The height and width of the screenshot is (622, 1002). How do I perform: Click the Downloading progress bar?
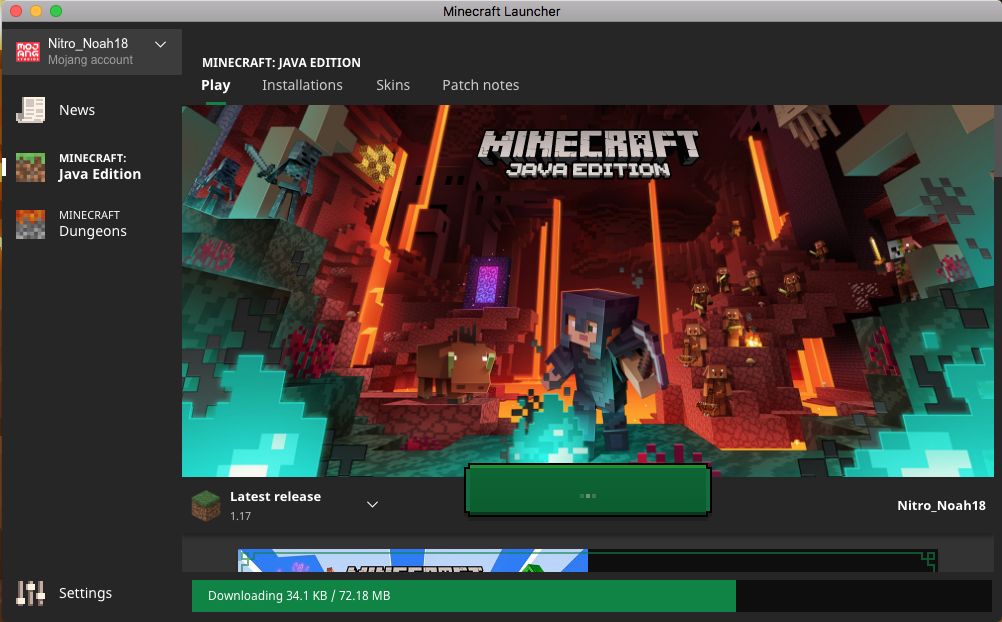pos(590,596)
